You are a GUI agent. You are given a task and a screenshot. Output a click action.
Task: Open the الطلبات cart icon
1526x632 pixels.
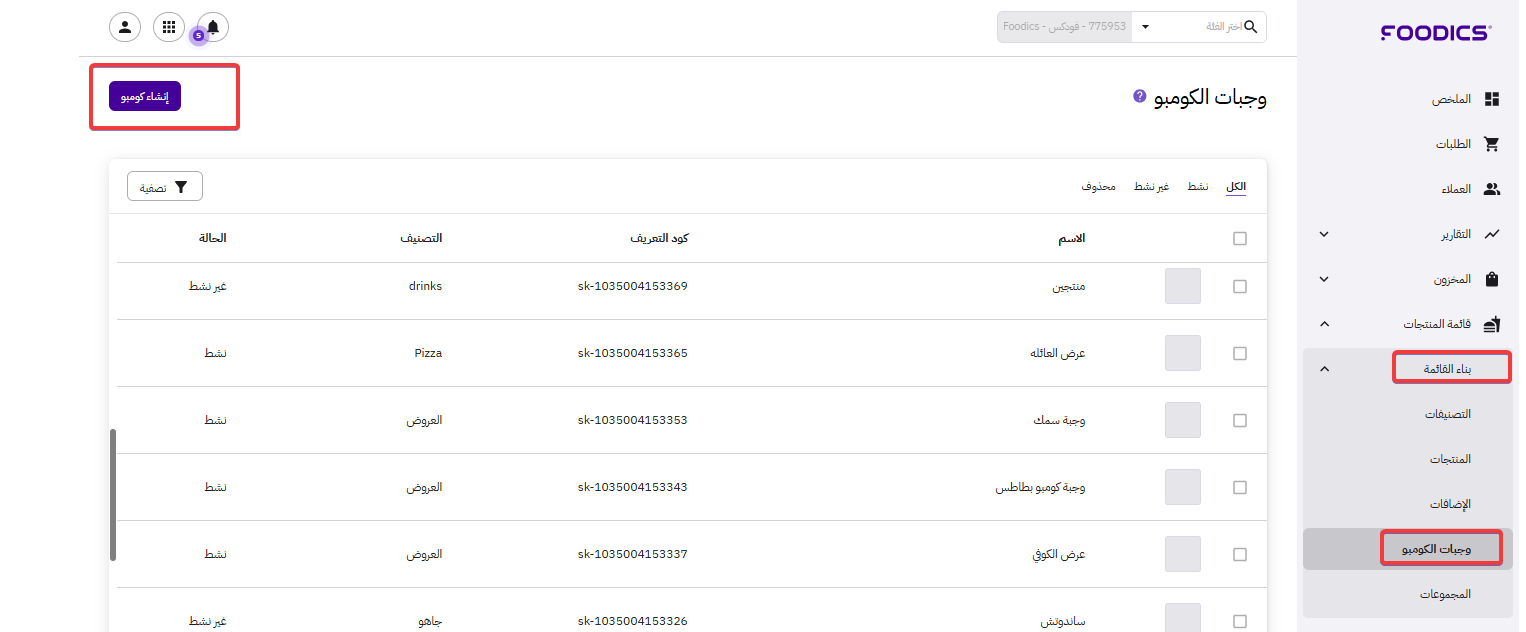[1492, 144]
